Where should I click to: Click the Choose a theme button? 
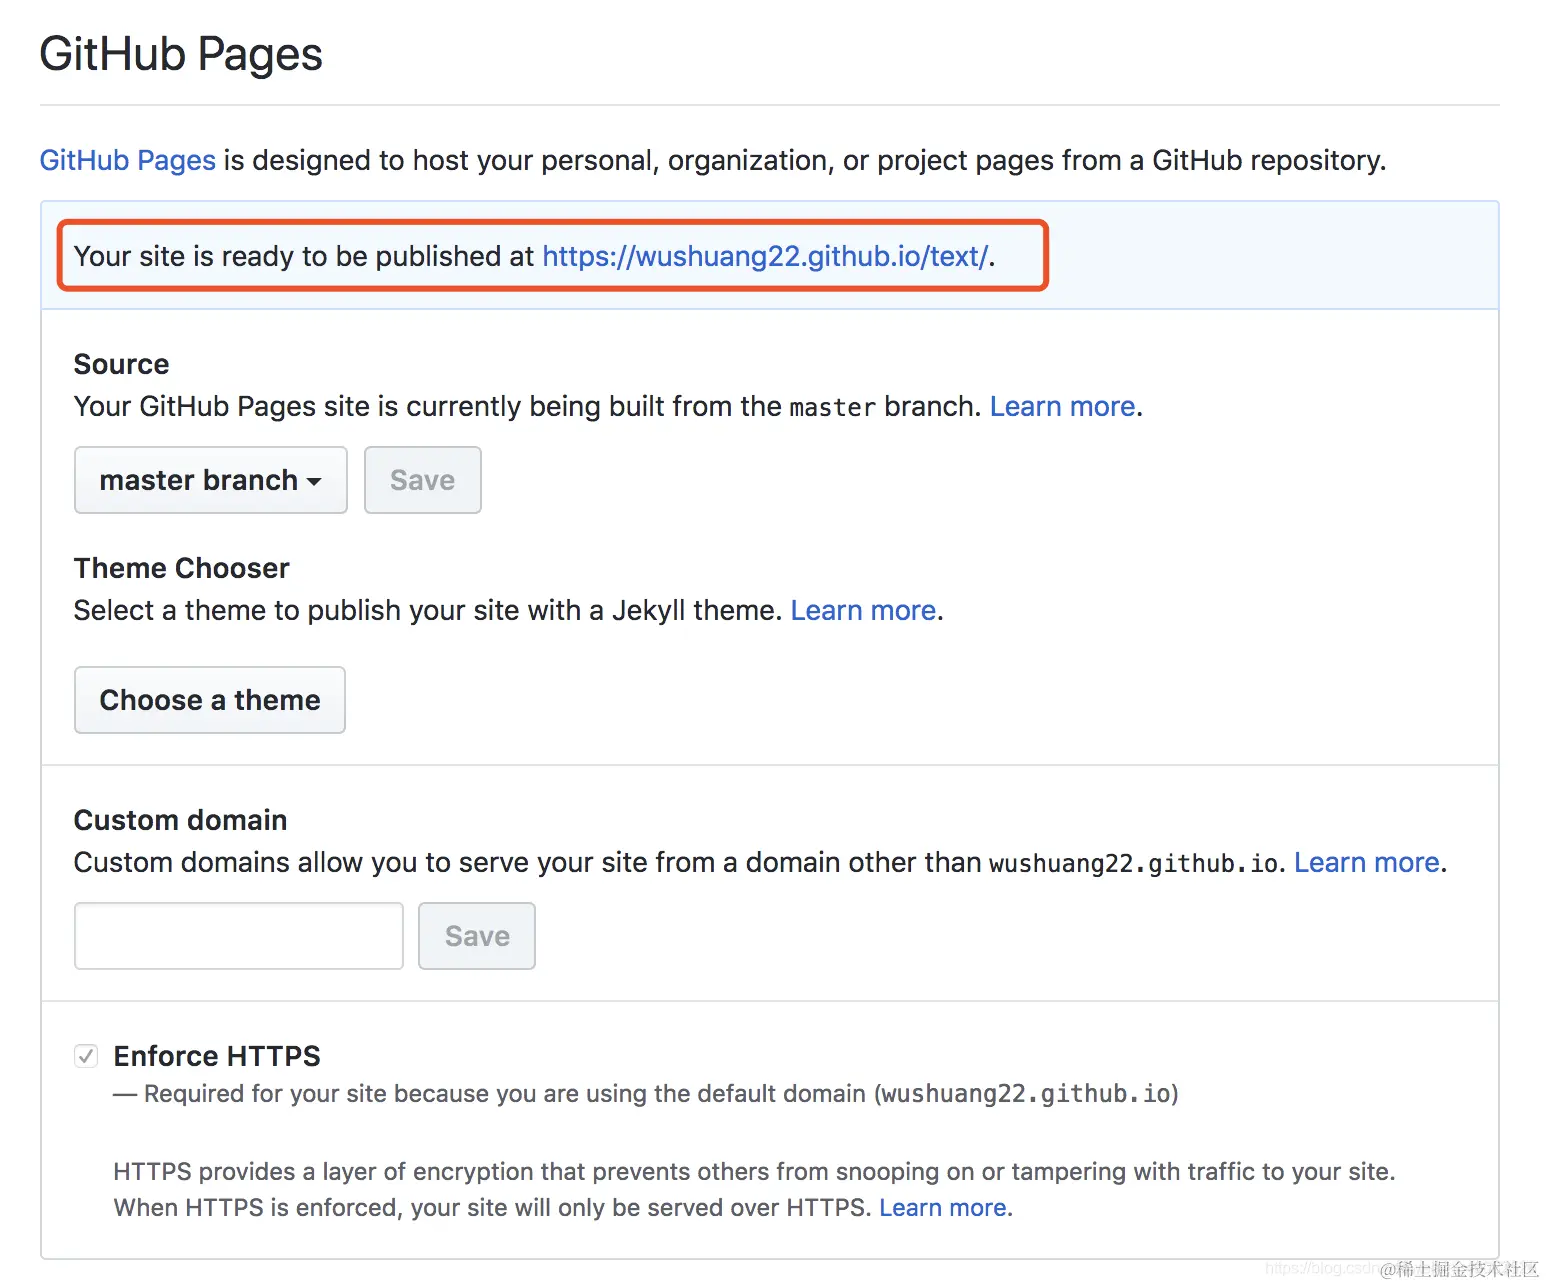[210, 700]
